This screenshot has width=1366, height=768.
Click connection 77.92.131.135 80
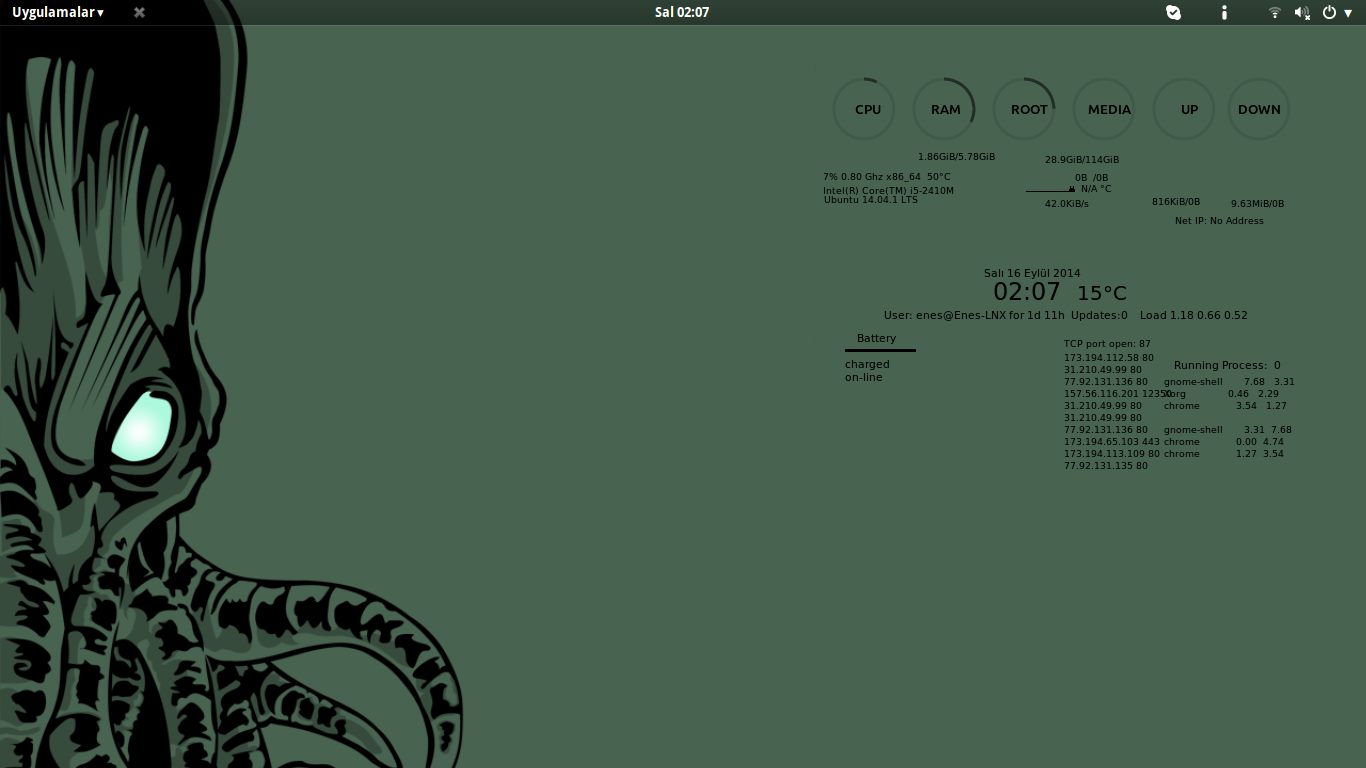coord(1105,466)
